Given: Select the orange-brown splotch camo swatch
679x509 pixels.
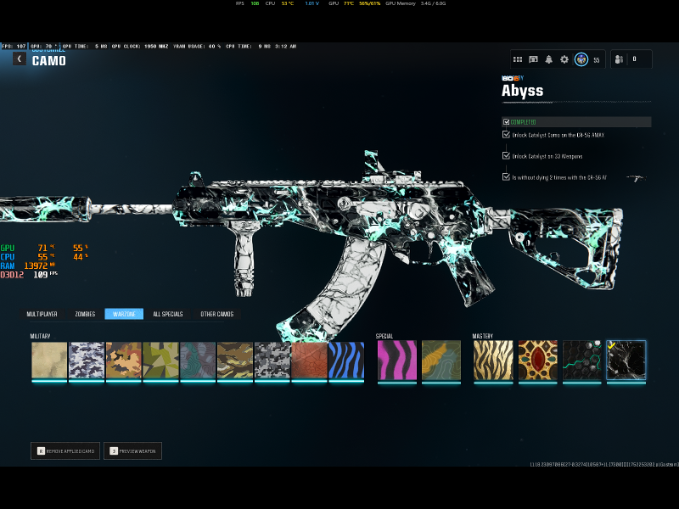Looking at the screenshot, I should point(123,361).
